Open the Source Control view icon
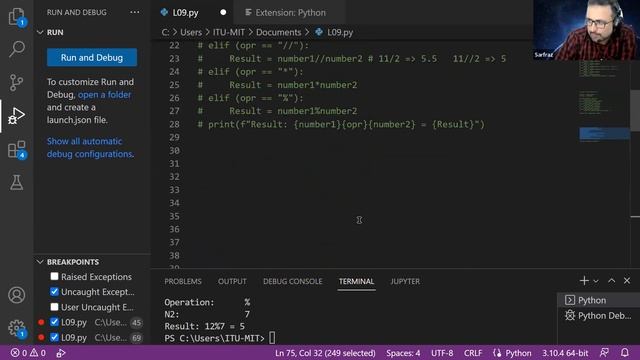 tap(16, 82)
